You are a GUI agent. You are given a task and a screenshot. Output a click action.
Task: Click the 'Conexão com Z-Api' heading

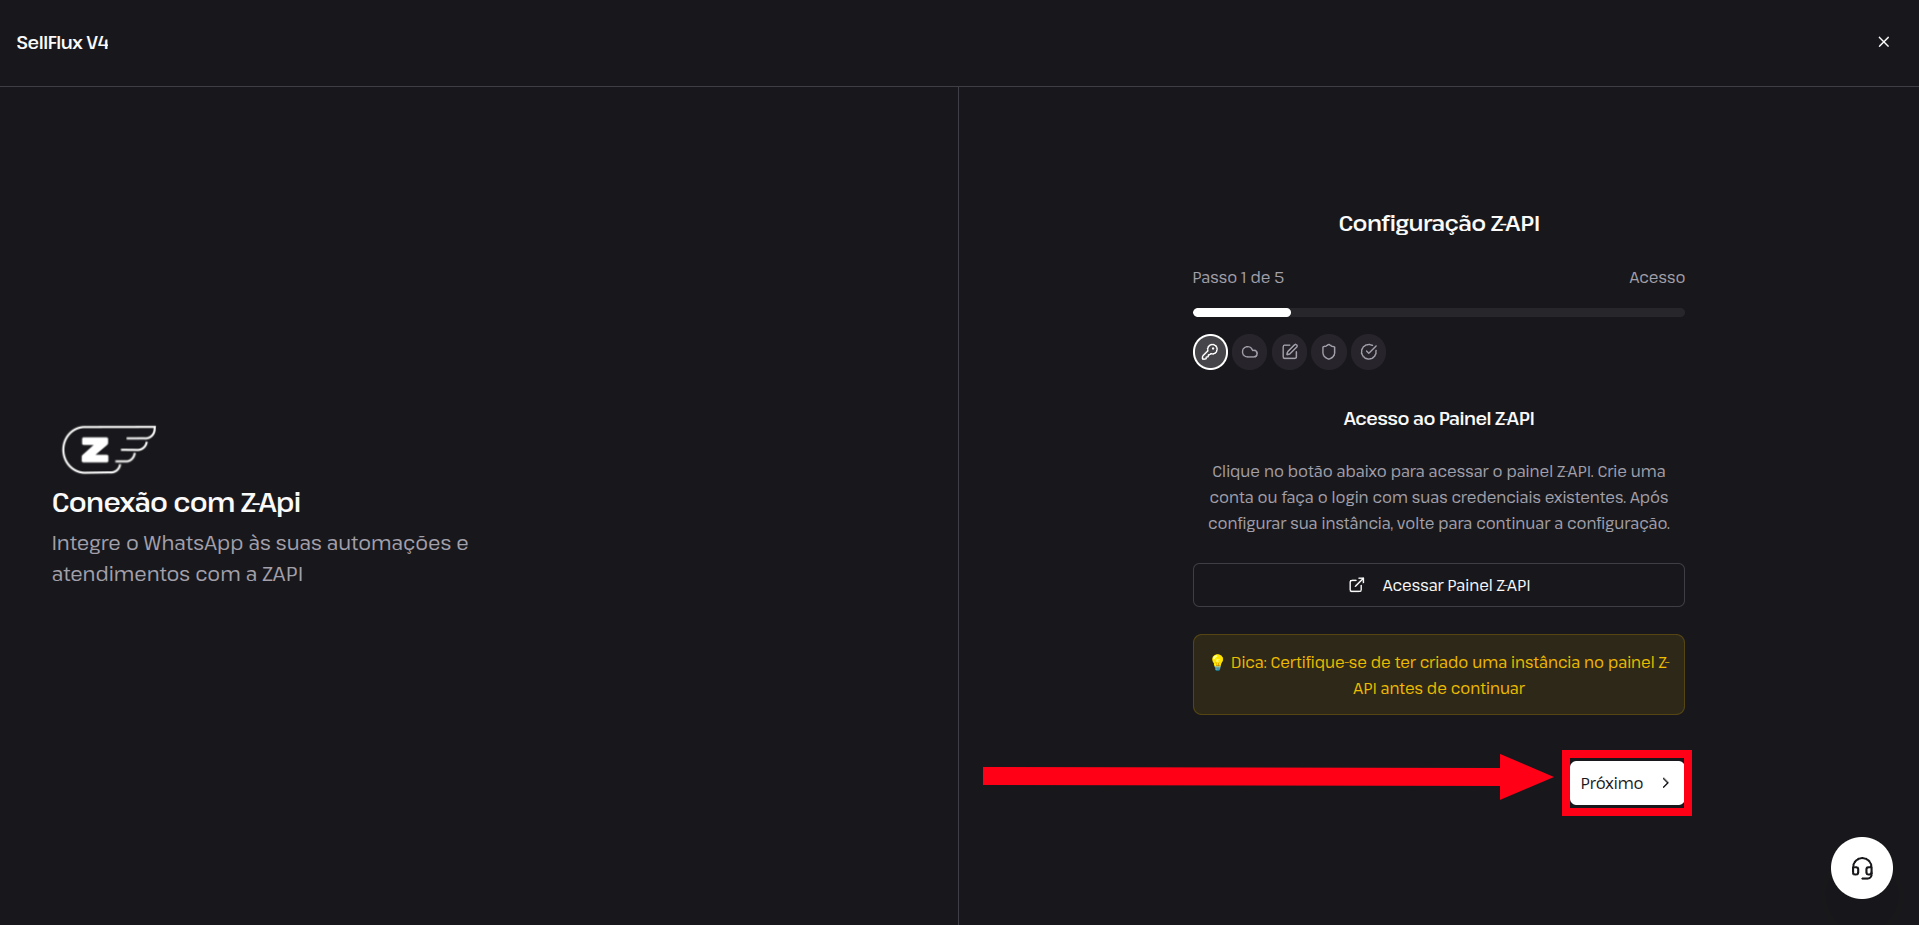(x=176, y=502)
